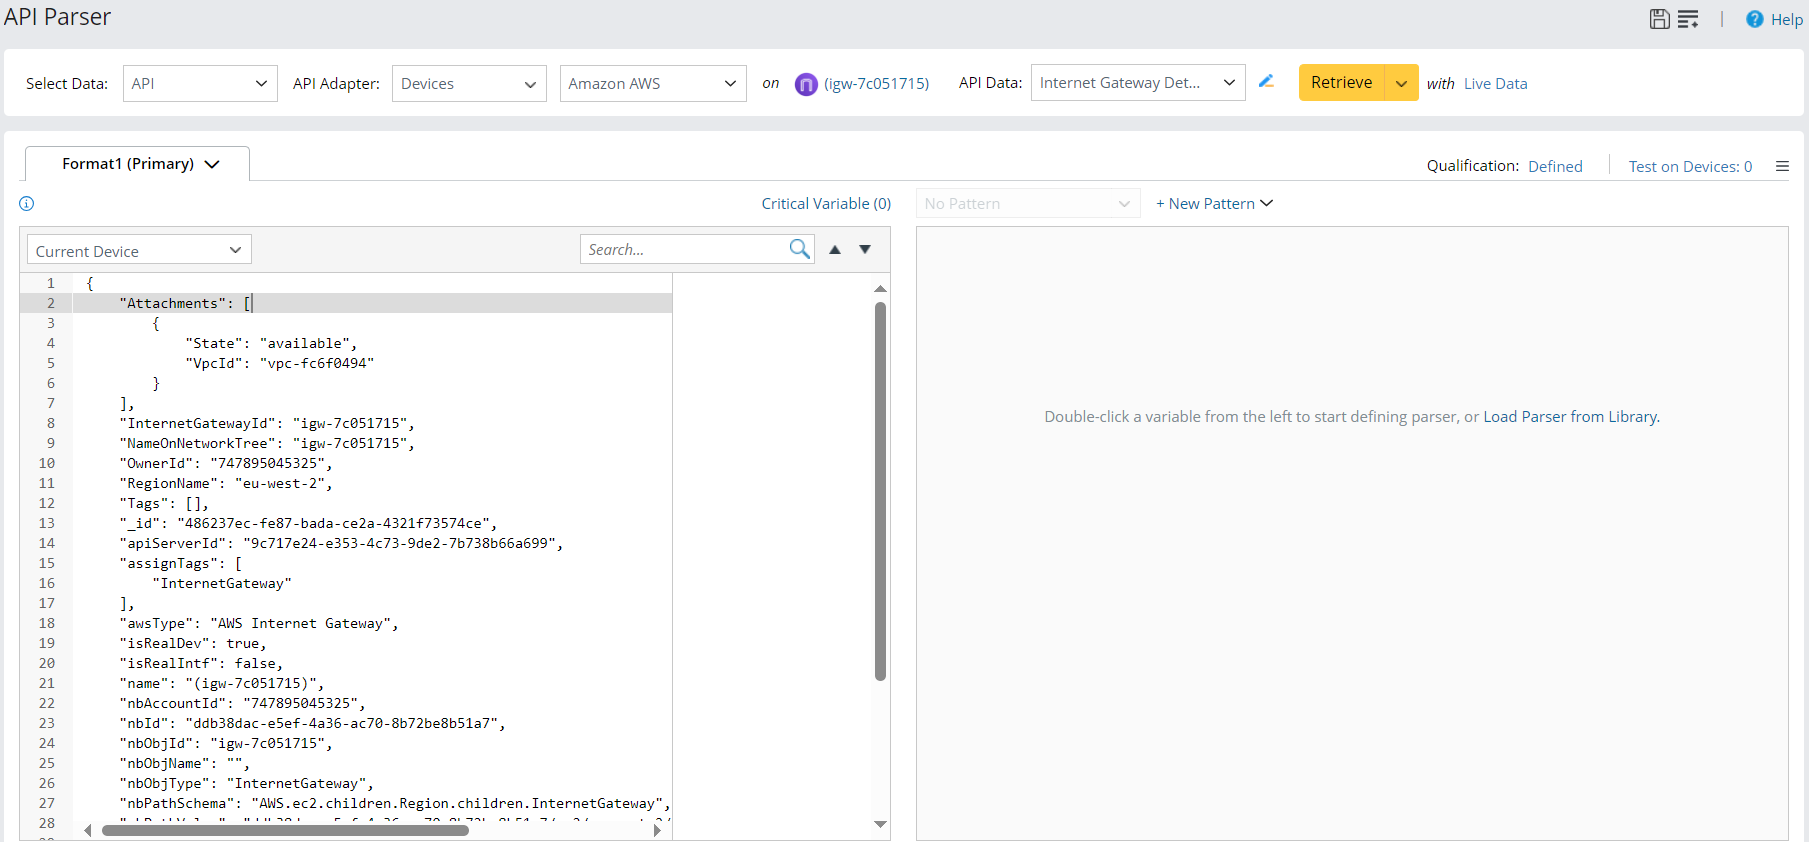The image size is (1809, 842).
Task: Select the Format1 (Primary) tab
Action: tap(138, 164)
